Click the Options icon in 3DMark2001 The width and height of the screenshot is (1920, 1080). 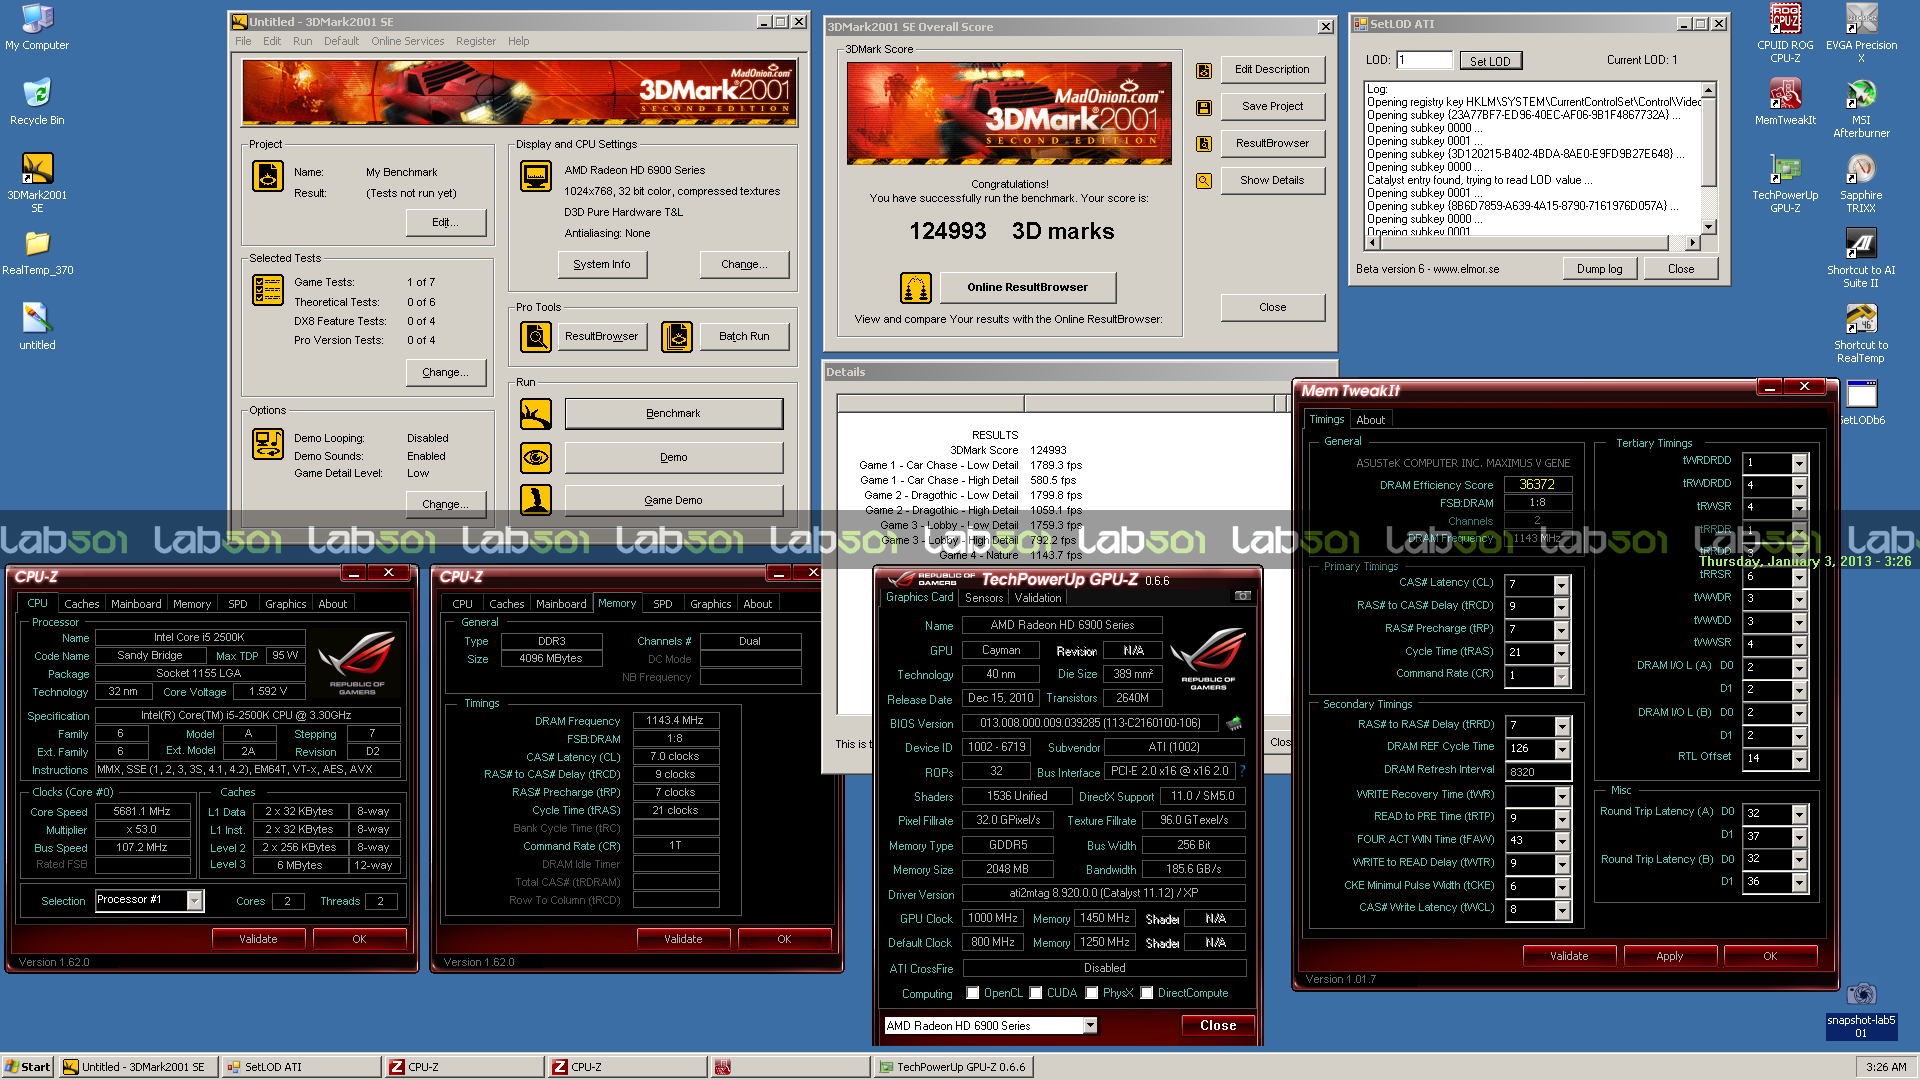click(x=268, y=444)
